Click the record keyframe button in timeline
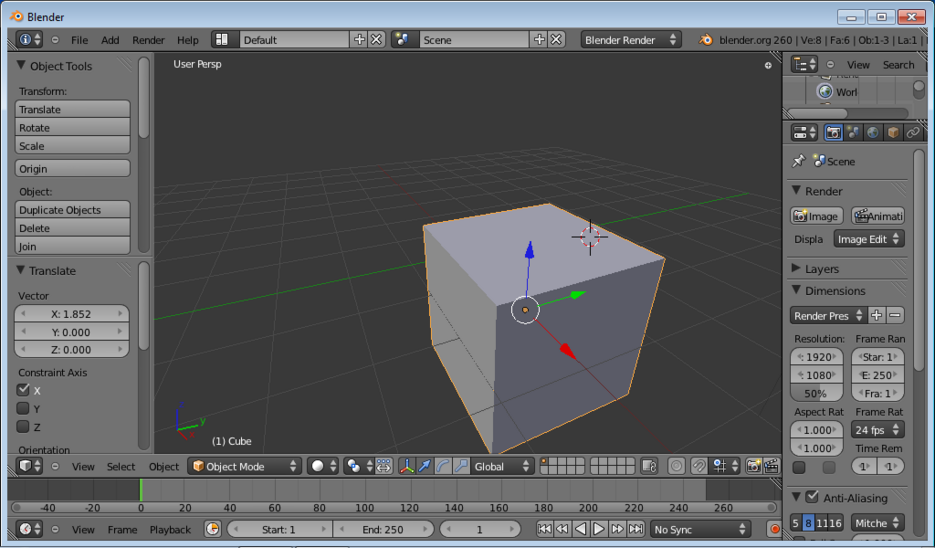Screen dimensions: 935x548 [773, 529]
